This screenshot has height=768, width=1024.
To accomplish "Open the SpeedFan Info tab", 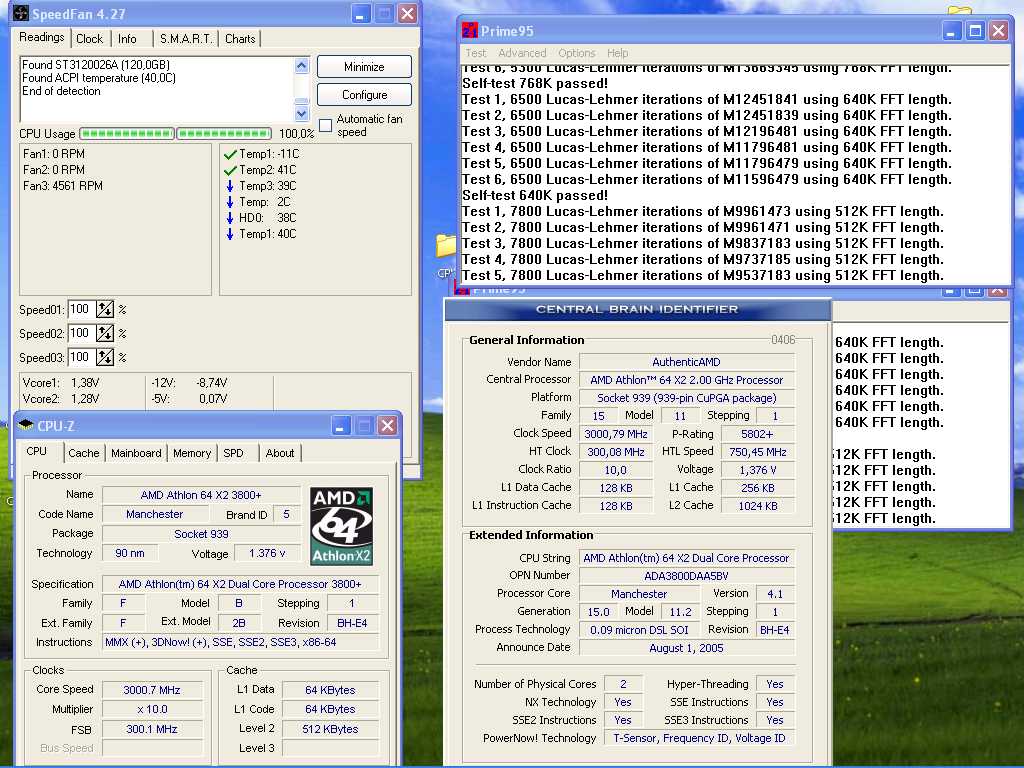I will [x=127, y=39].
